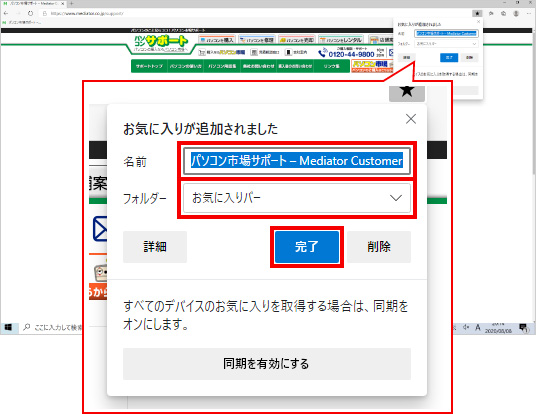The width and height of the screenshot is (536, 414).
Task: Click the favorites star in the browser toolbar
Action: point(477,13)
